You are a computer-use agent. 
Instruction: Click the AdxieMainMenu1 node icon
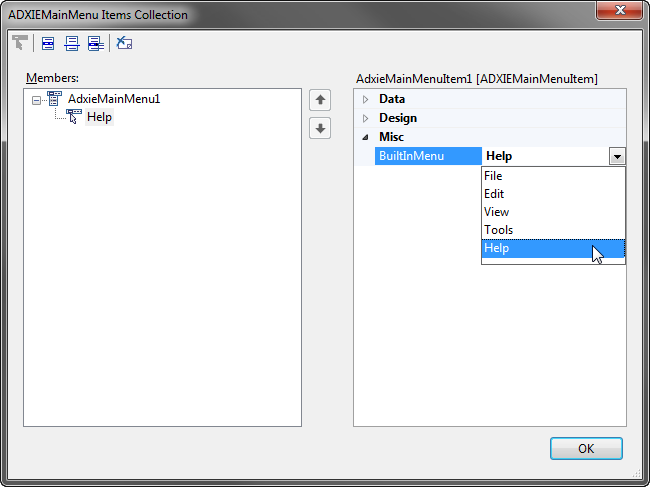click(x=55, y=99)
